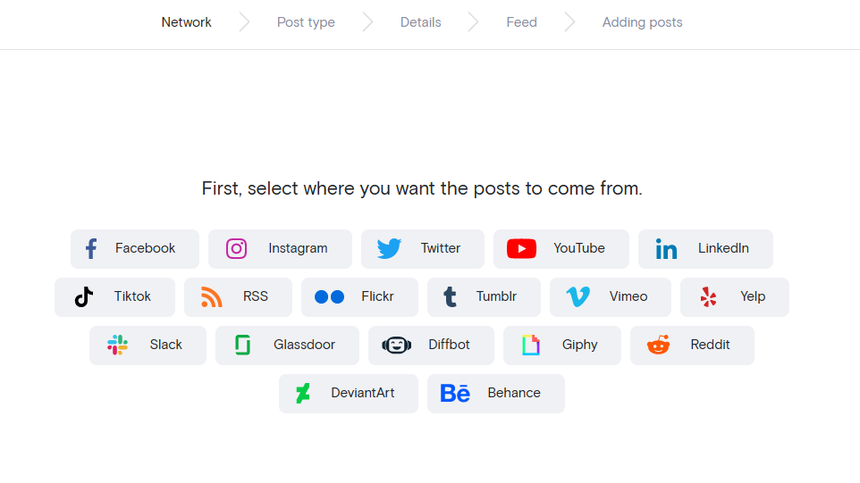The width and height of the screenshot is (860, 483).
Task: Pick the Reddit alien icon
Action: click(x=658, y=345)
